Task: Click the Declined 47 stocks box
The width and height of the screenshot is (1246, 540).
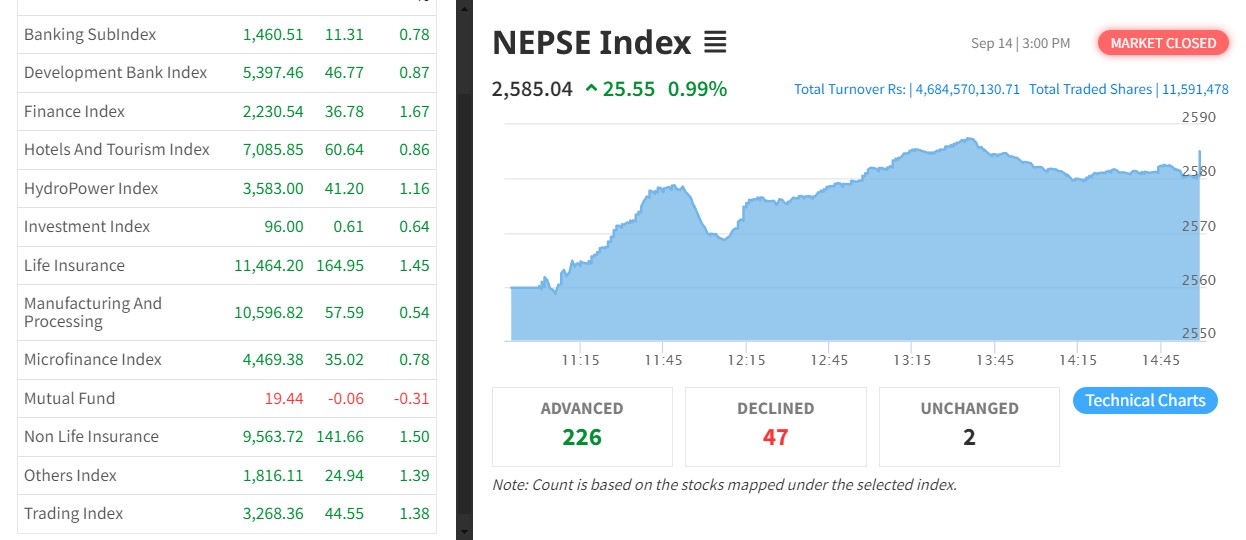Action: [775, 426]
